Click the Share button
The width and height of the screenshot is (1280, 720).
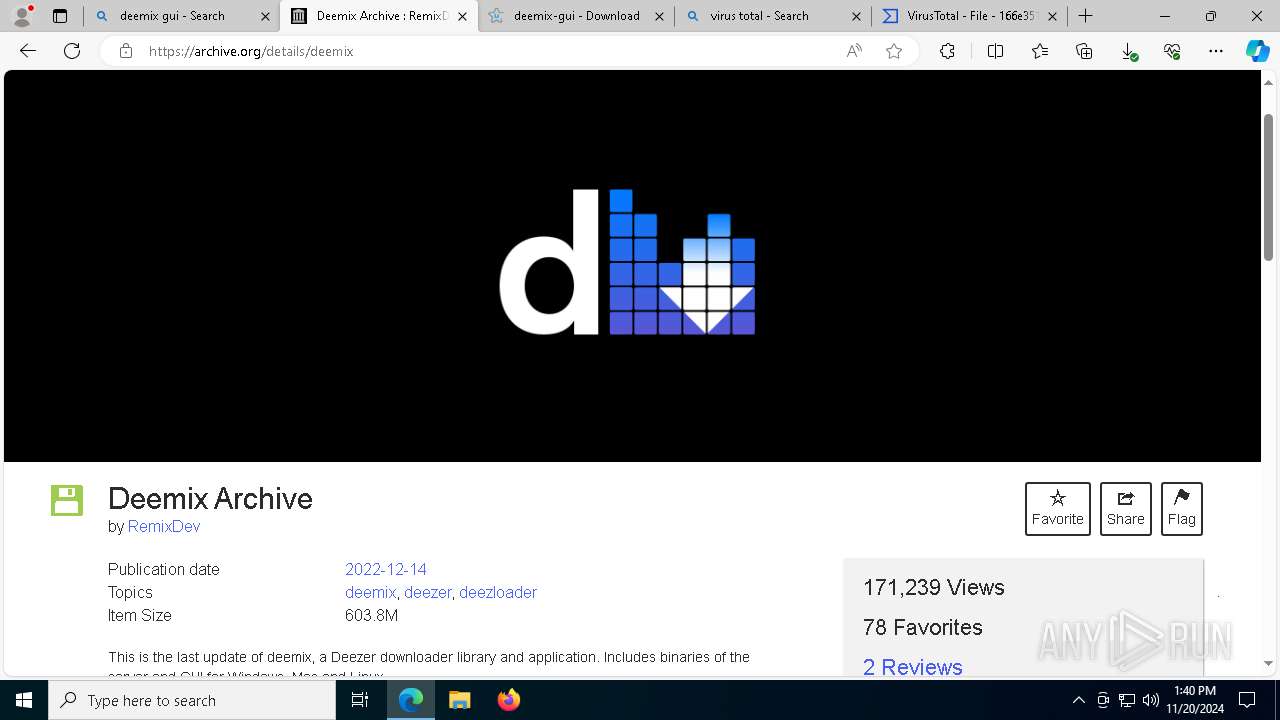coord(1126,509)
